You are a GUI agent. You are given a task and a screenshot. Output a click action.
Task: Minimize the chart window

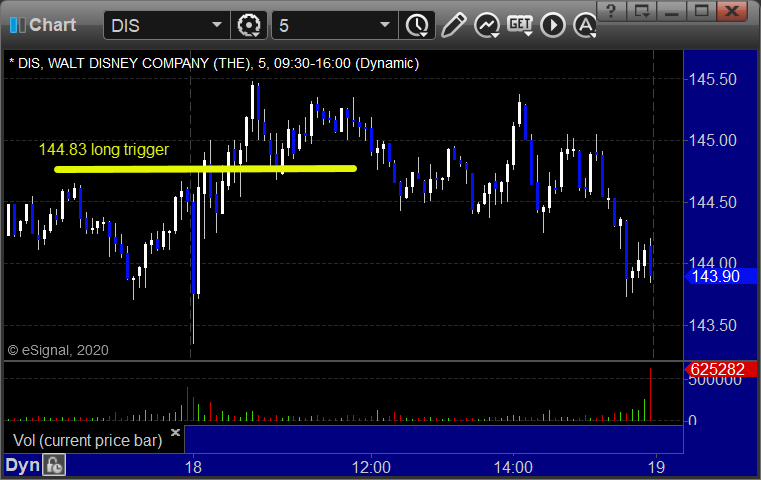click(671, 11)
